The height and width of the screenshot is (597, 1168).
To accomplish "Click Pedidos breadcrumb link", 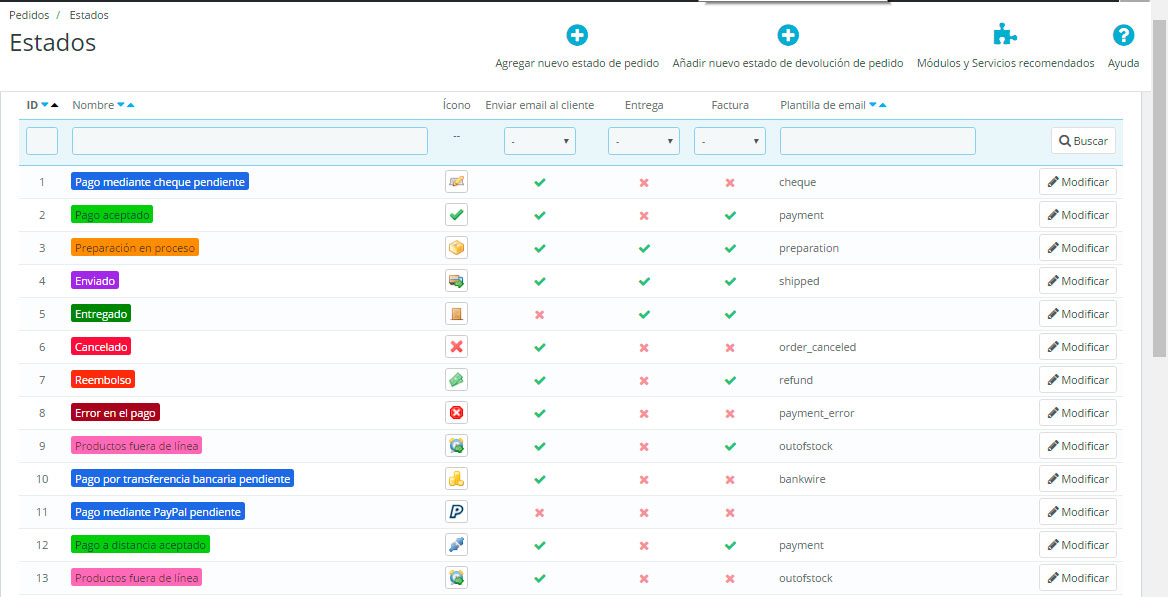I will [29, 15].
